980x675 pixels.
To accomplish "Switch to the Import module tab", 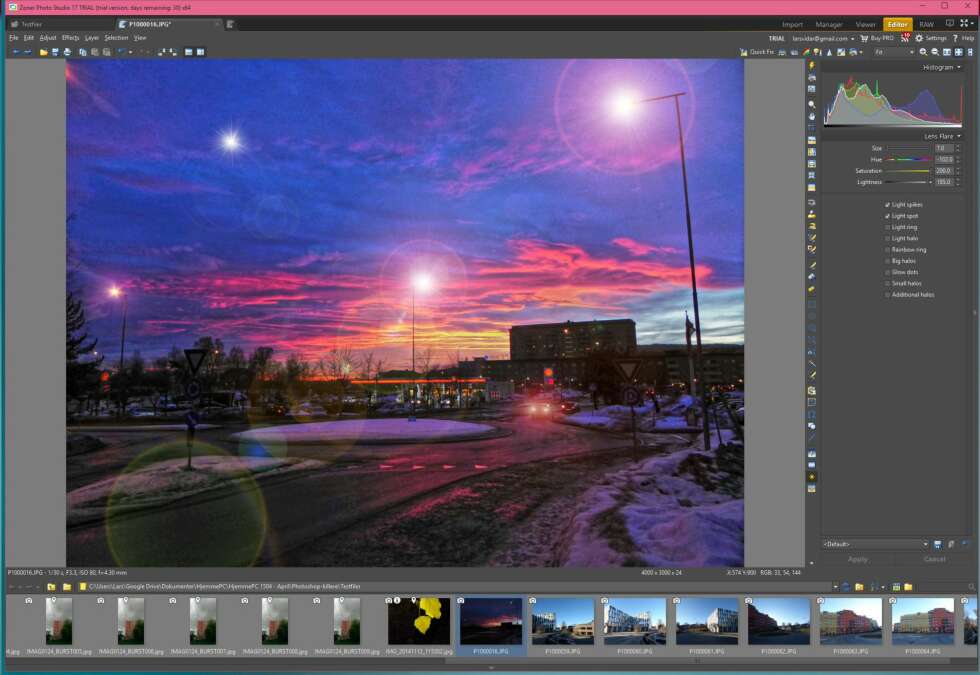I will 792,24.
